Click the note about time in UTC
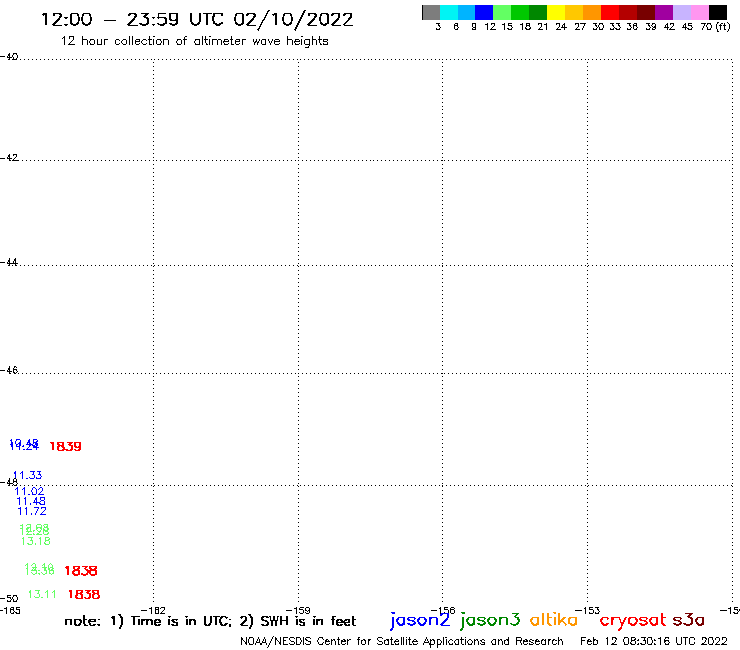 coord(210,621)
